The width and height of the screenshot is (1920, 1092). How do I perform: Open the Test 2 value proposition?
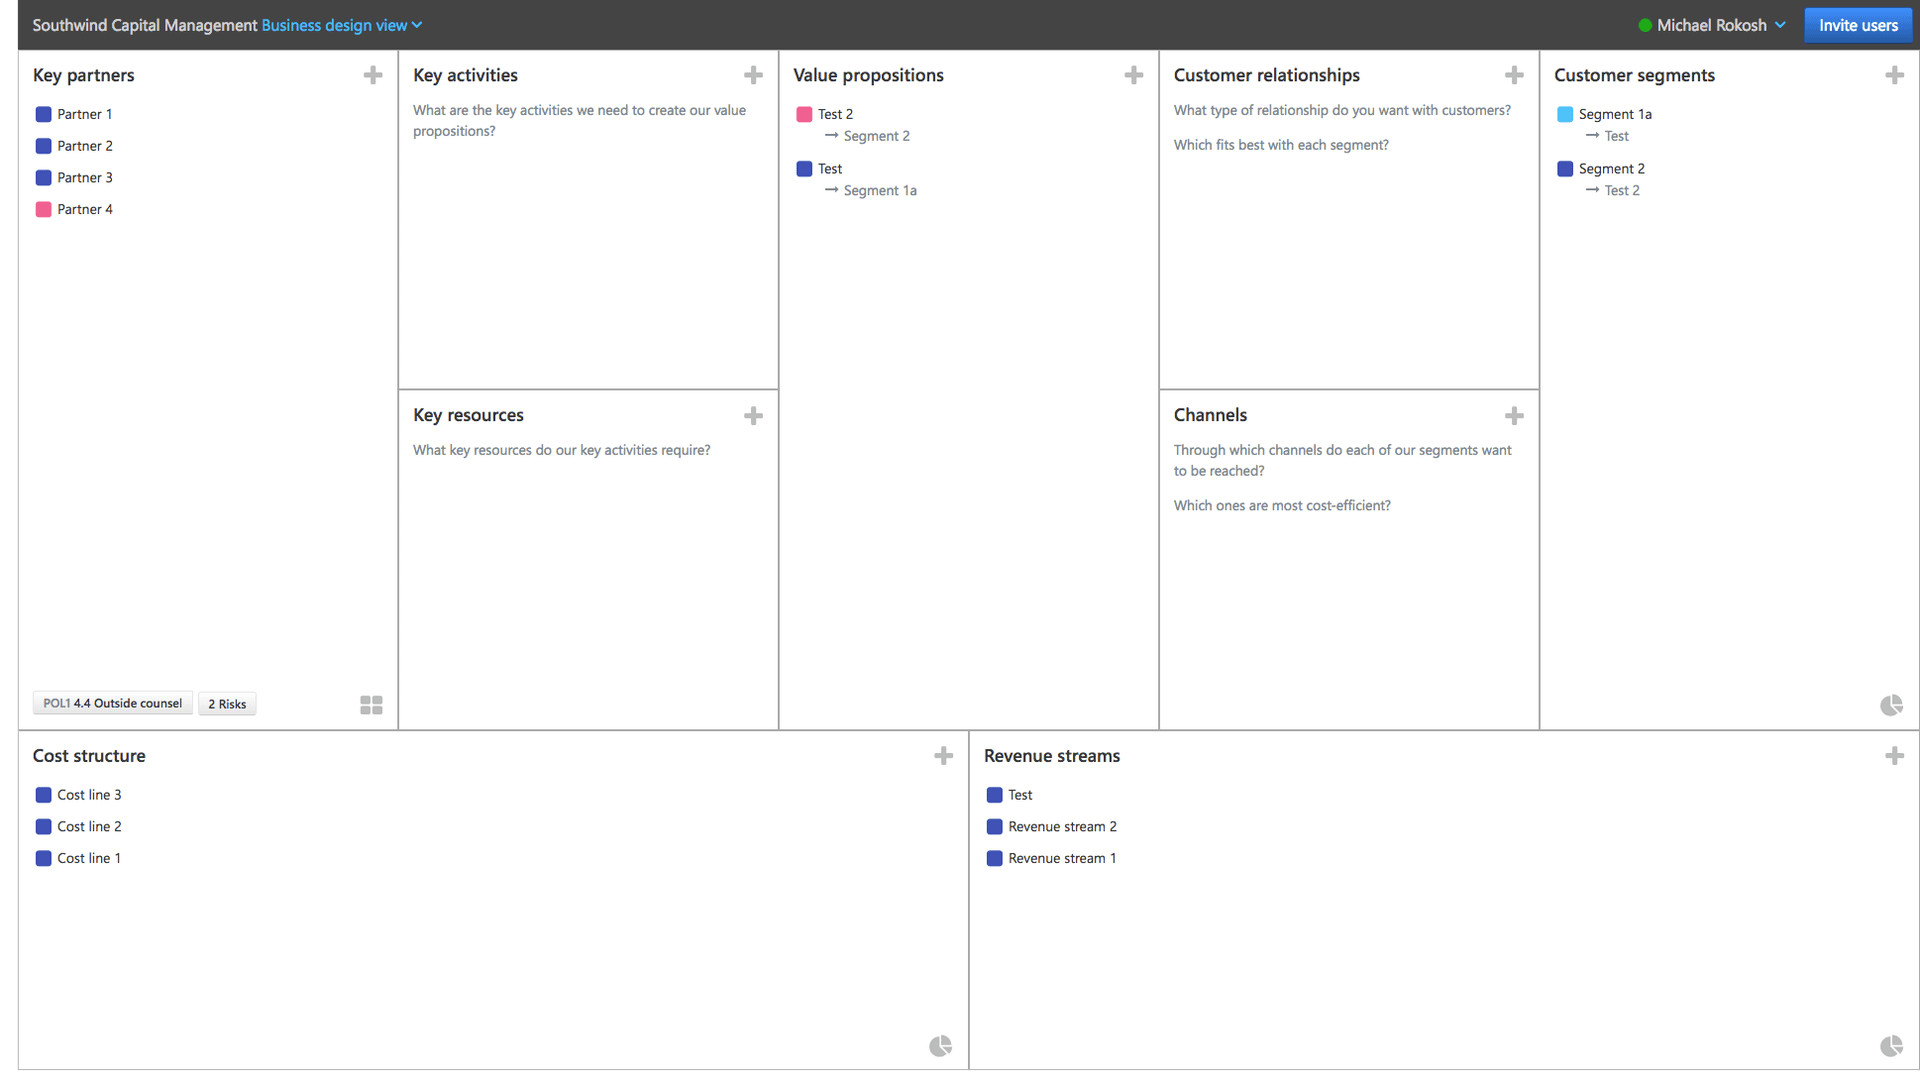coord(835,114)
